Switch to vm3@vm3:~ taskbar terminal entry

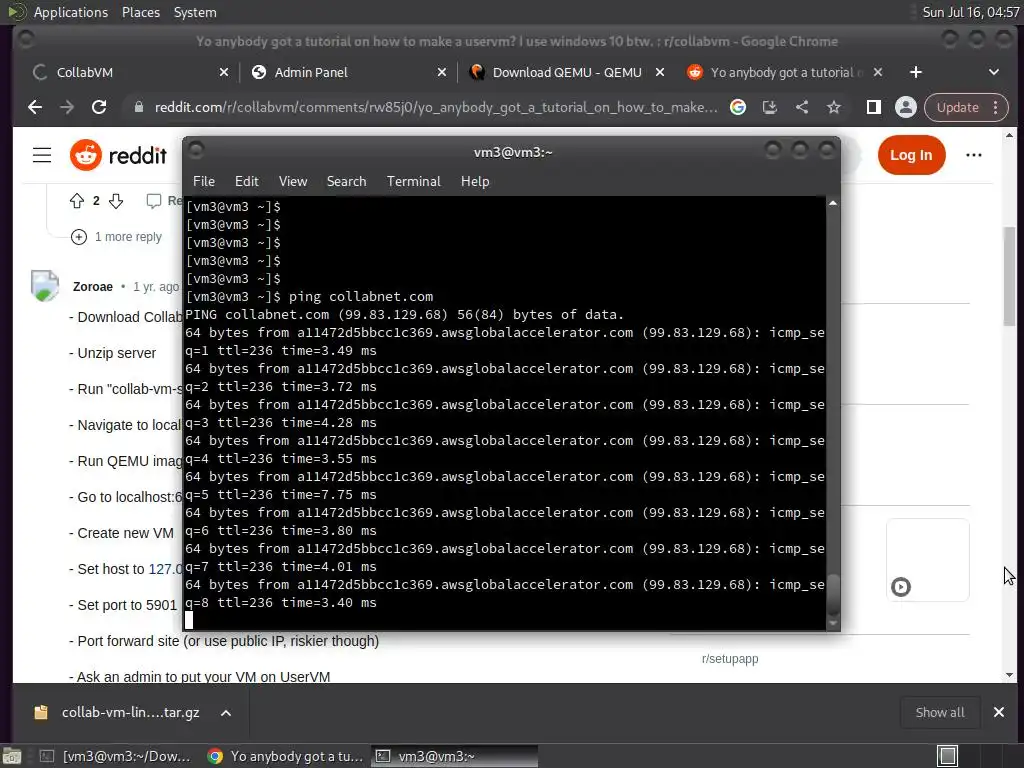455,756
